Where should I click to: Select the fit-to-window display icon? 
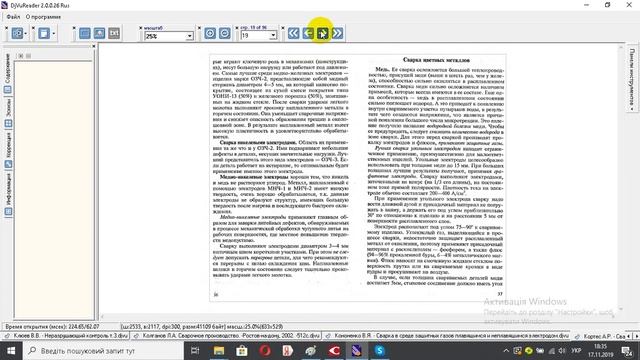[84, 33]
